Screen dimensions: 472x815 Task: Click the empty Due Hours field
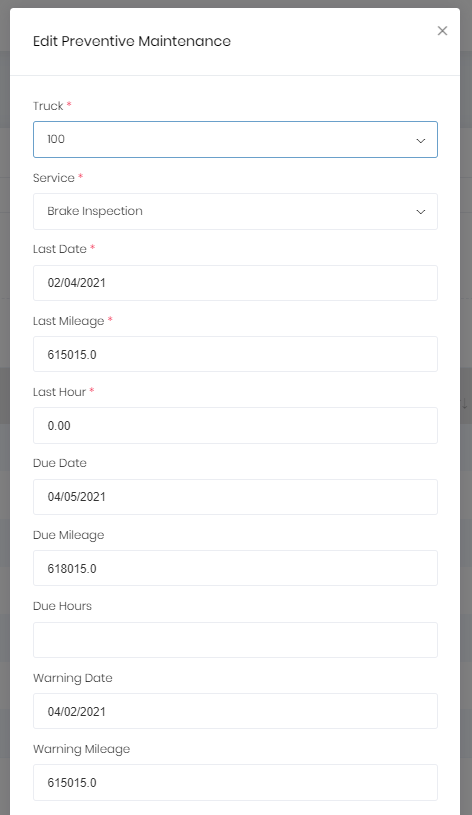point(235,640)
